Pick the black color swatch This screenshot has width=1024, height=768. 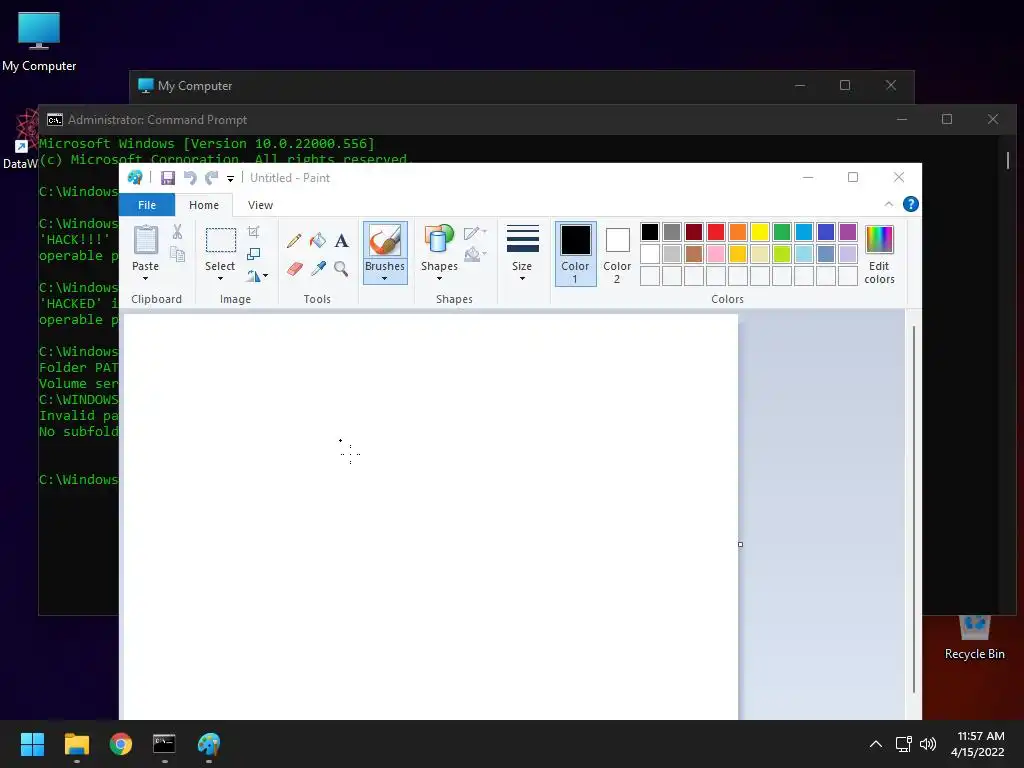650,232
